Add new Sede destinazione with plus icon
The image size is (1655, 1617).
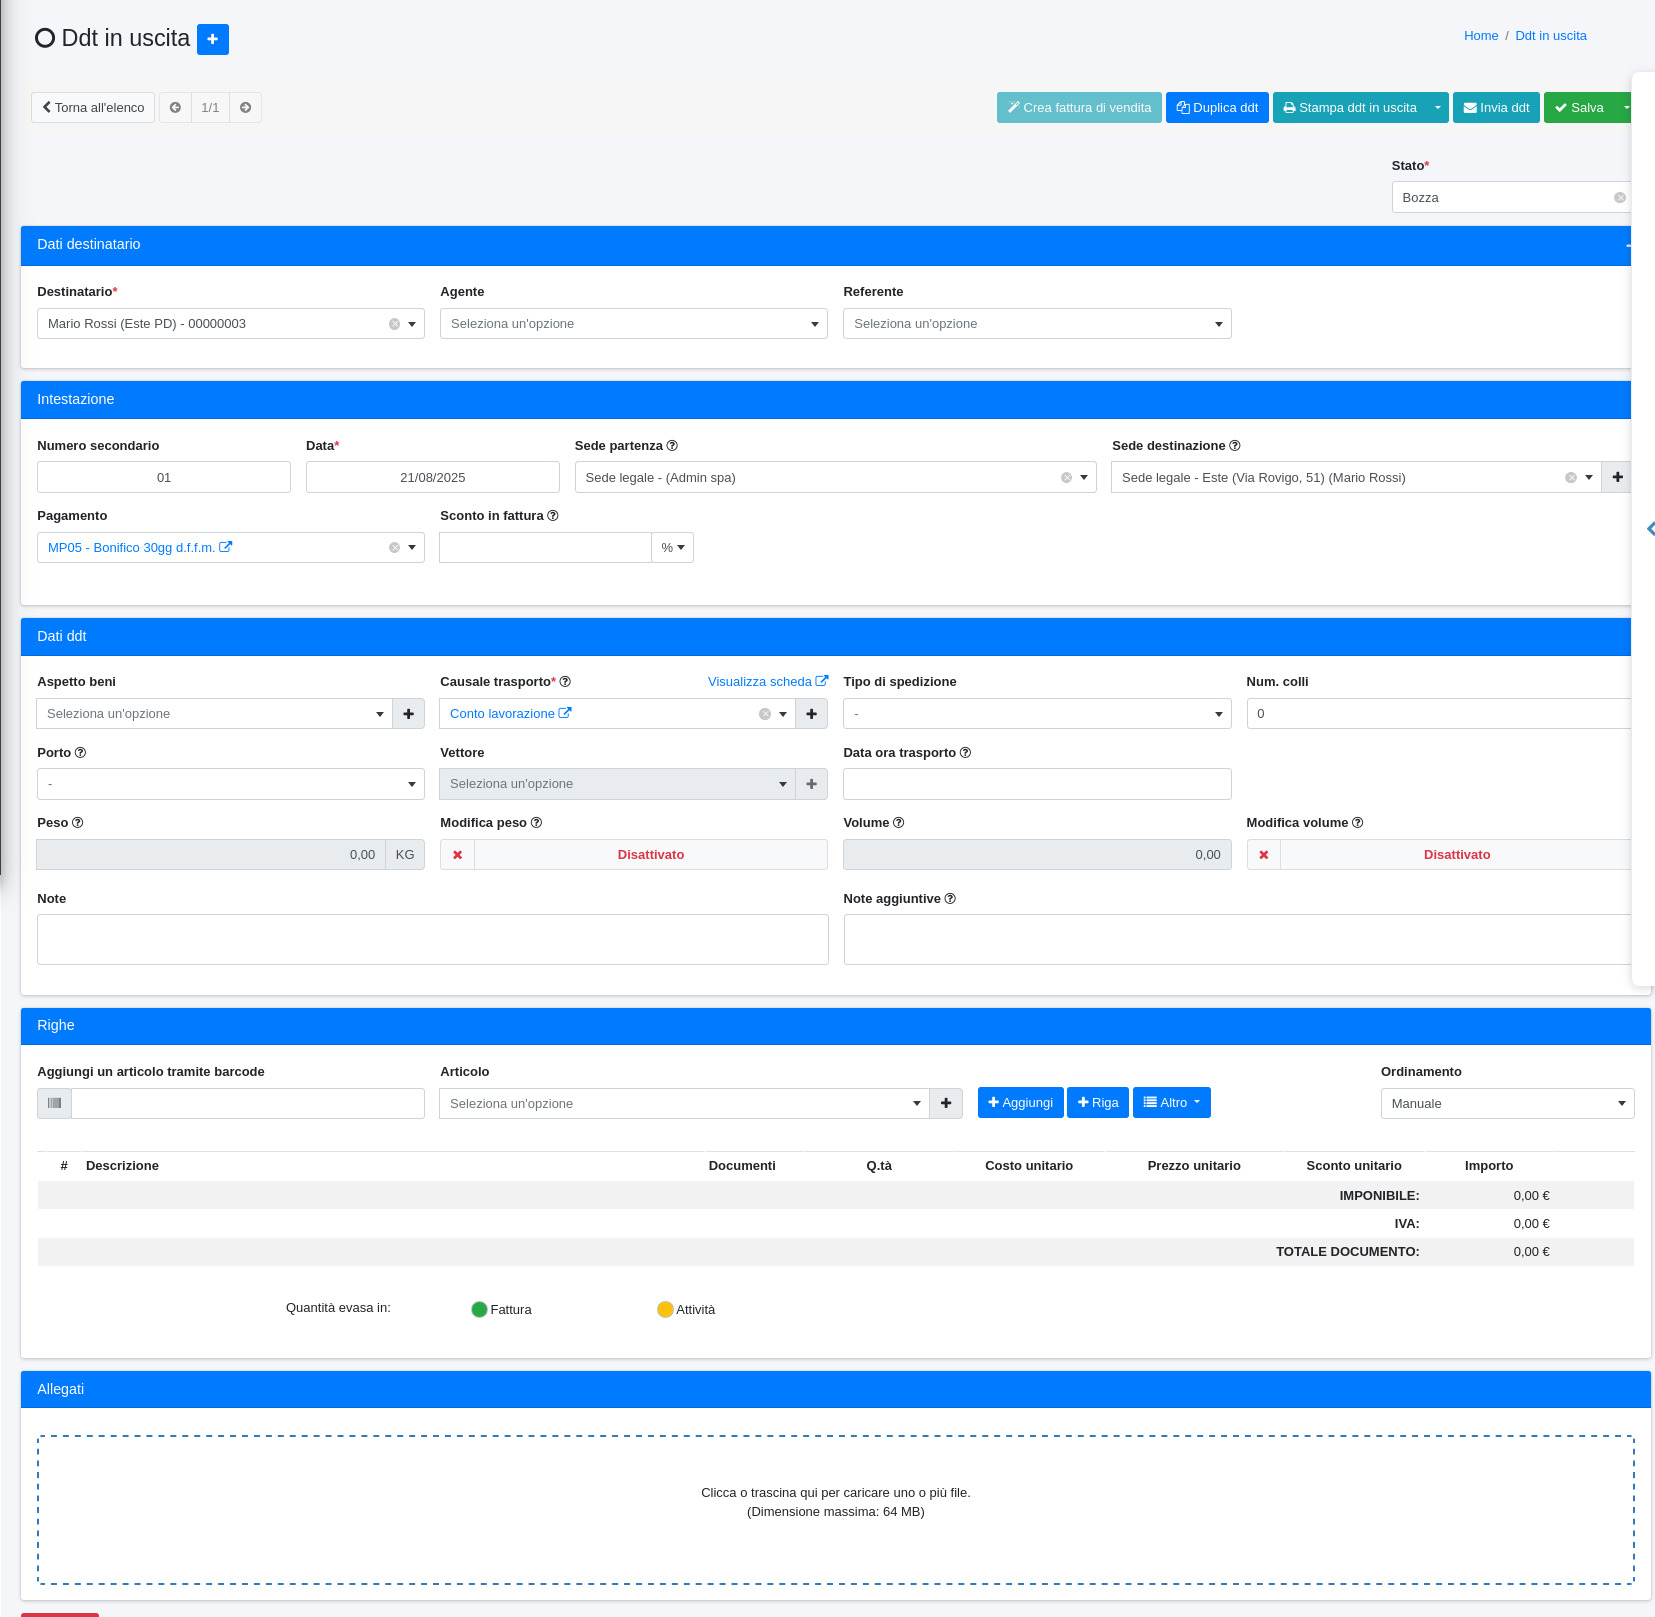point(1617,478)
